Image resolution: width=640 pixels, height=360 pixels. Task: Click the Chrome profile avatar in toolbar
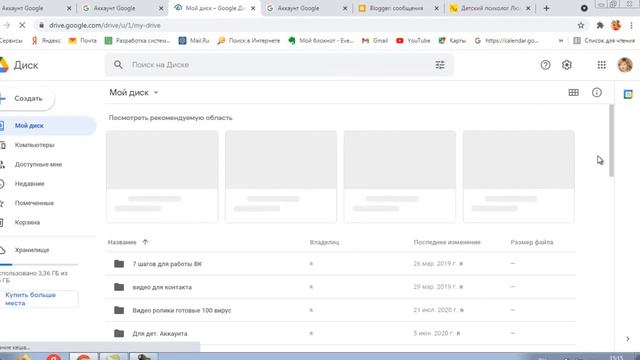(616, 25)
